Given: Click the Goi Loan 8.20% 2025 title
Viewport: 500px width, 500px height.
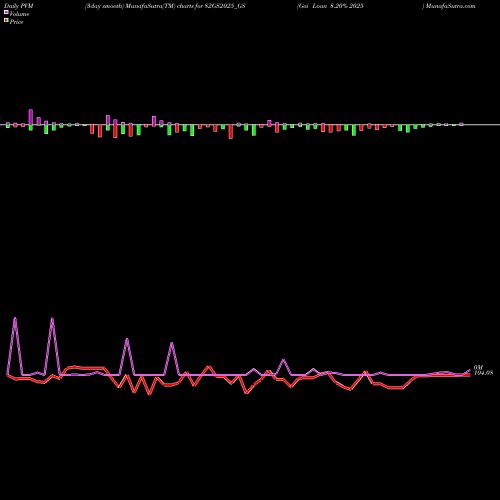Looking at the screenshot, I should click(330, 6).
